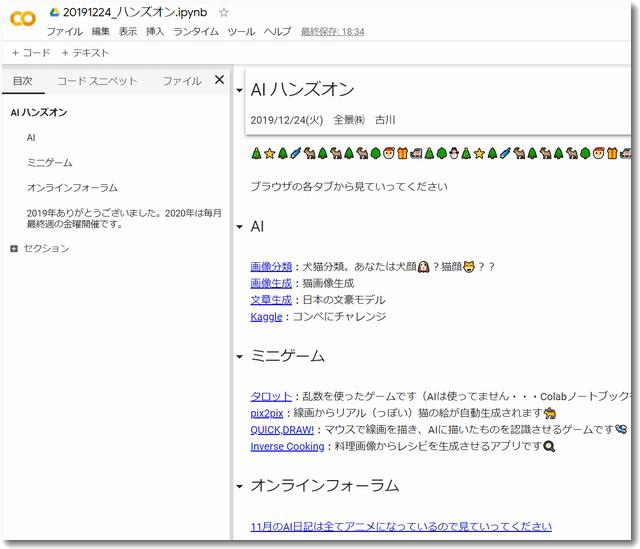The height and width of the screenshot is (549, 640).
Task: Click the dog face emoji after 犬顔
Action: (424, 267)
